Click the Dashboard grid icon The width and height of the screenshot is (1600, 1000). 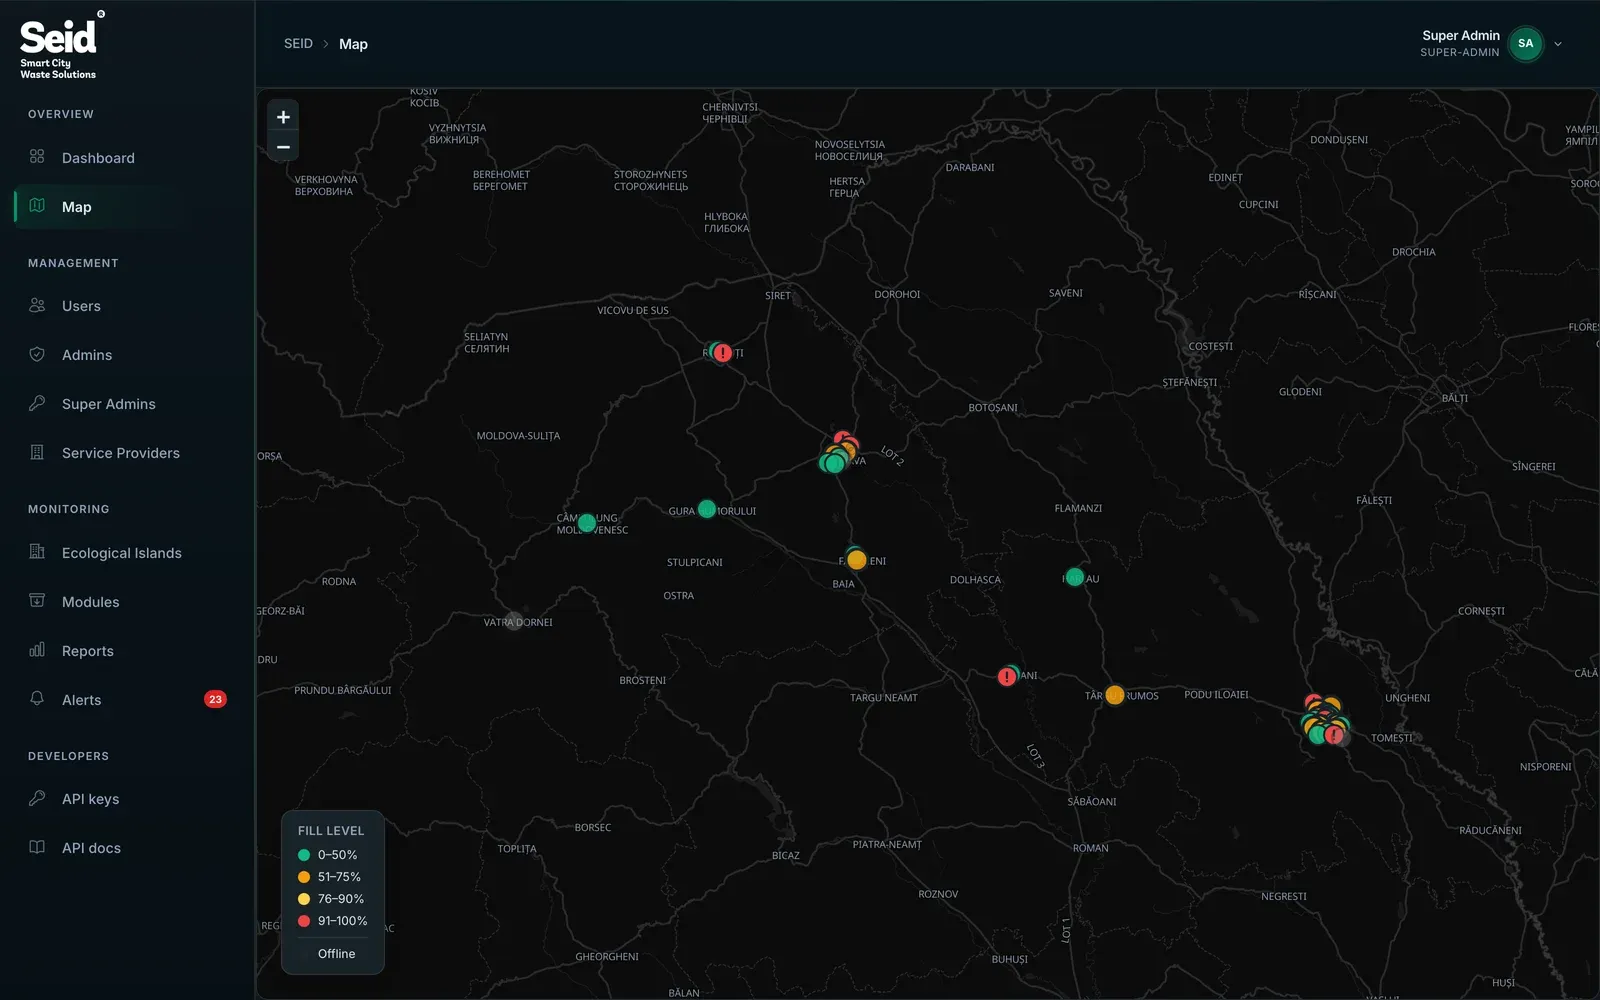37,157
